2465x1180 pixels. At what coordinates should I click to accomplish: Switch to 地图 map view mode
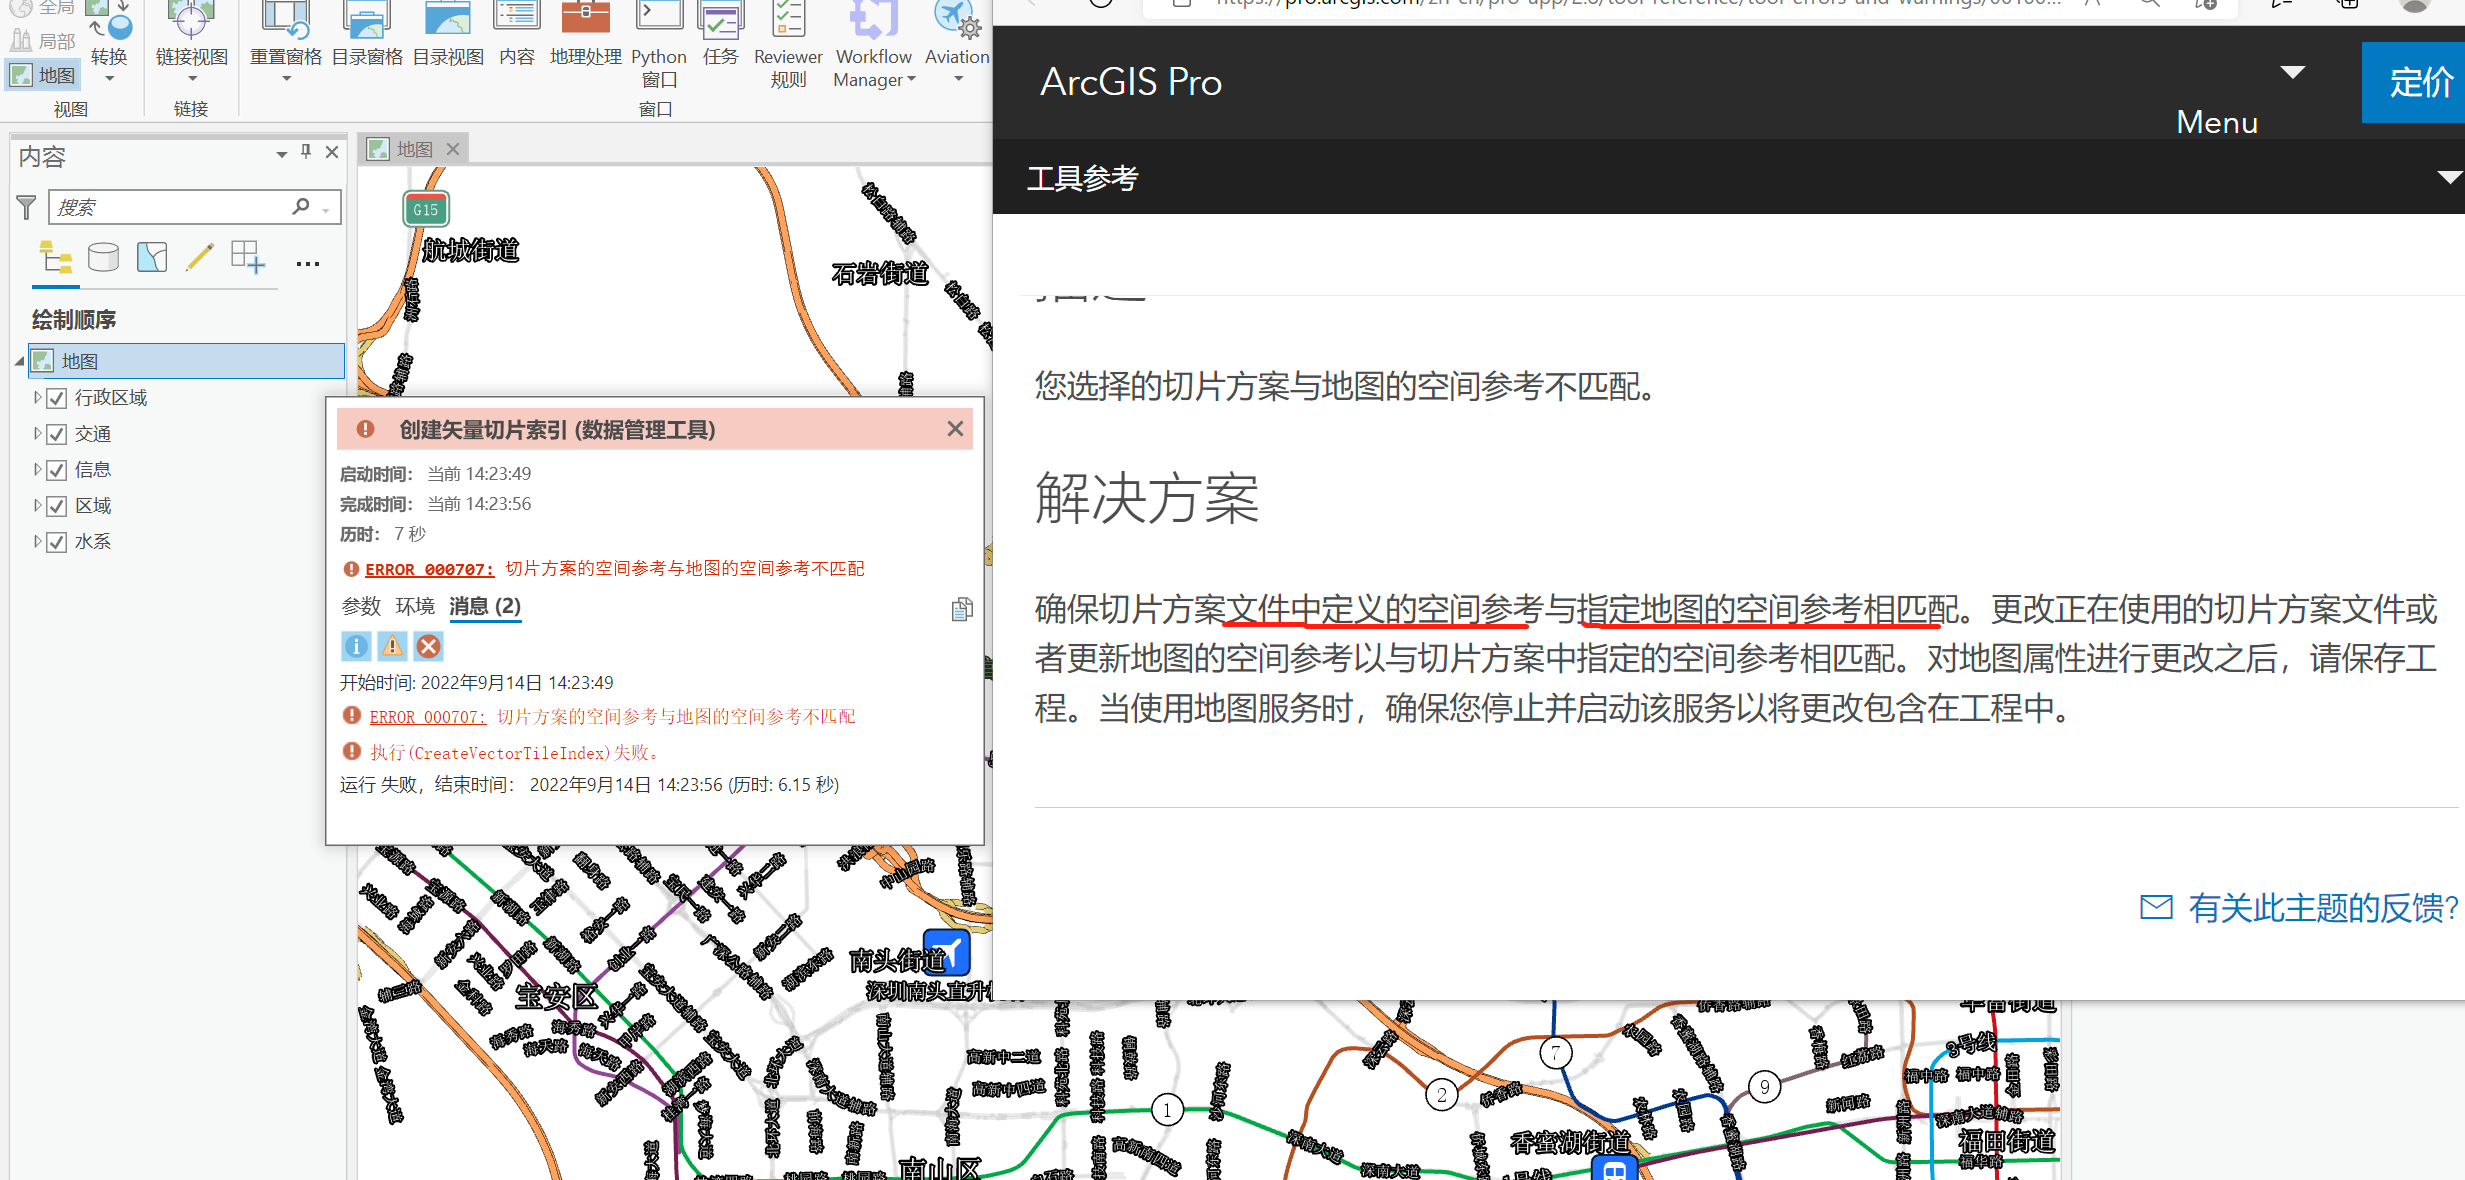point(43,75)
